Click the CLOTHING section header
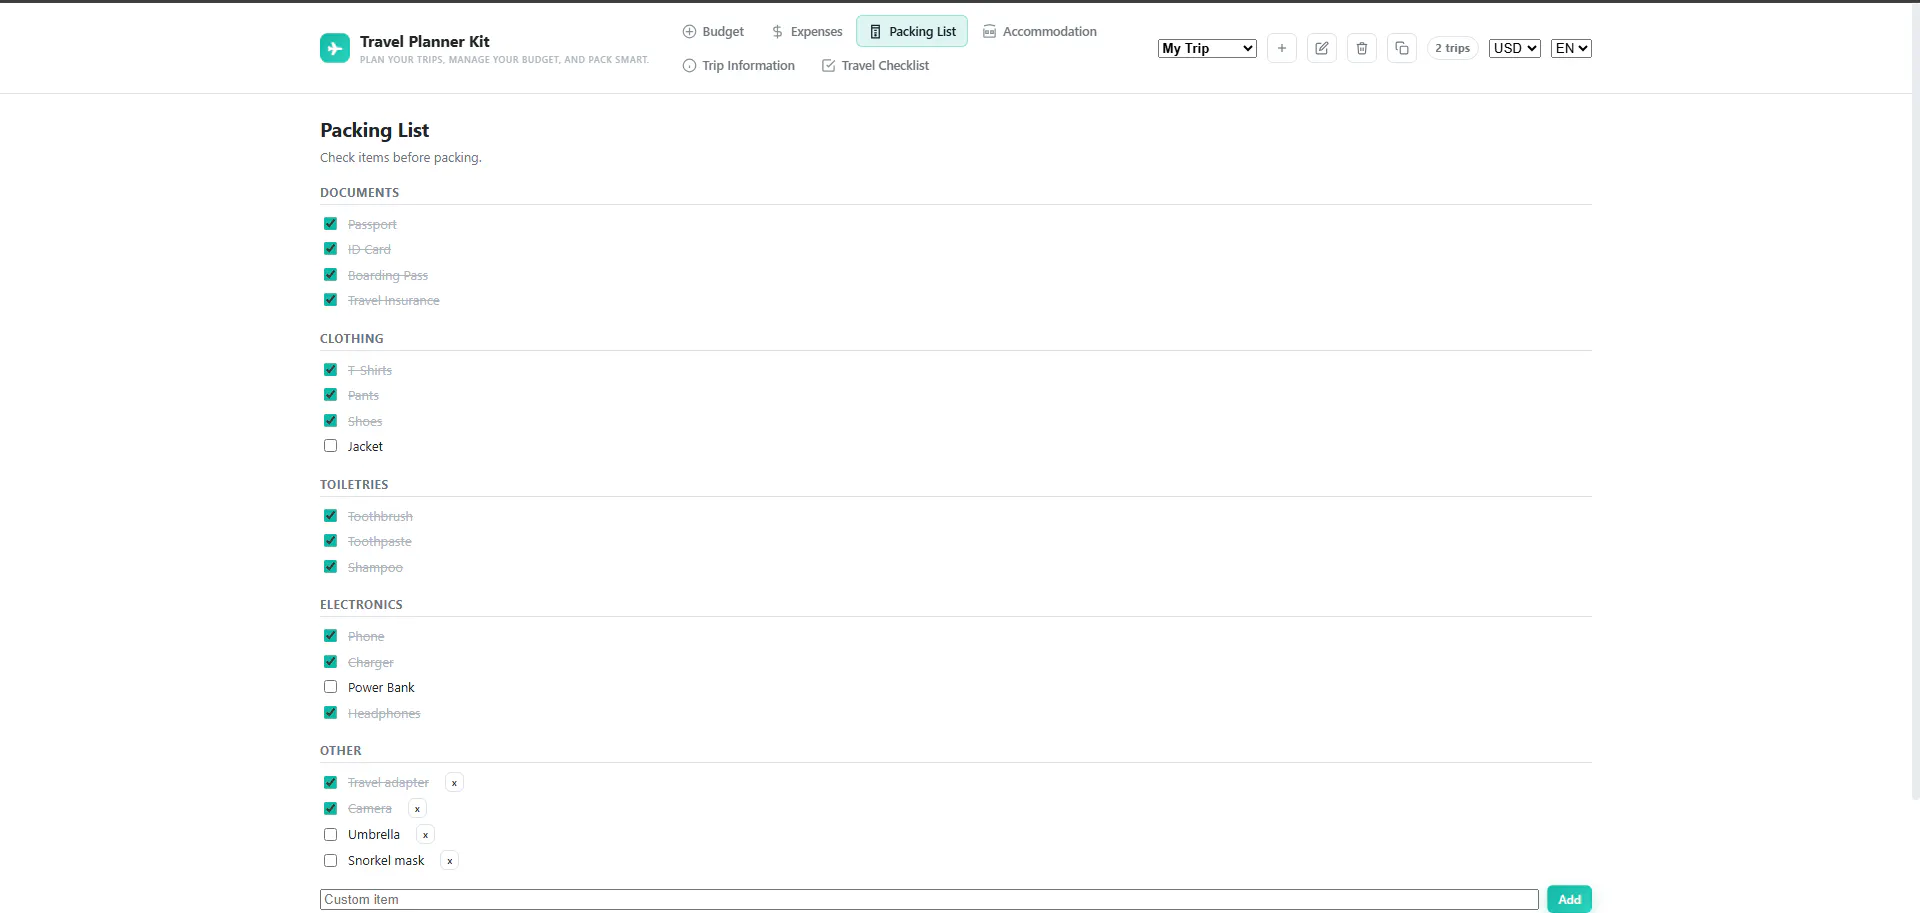 (x=351, y=338)
